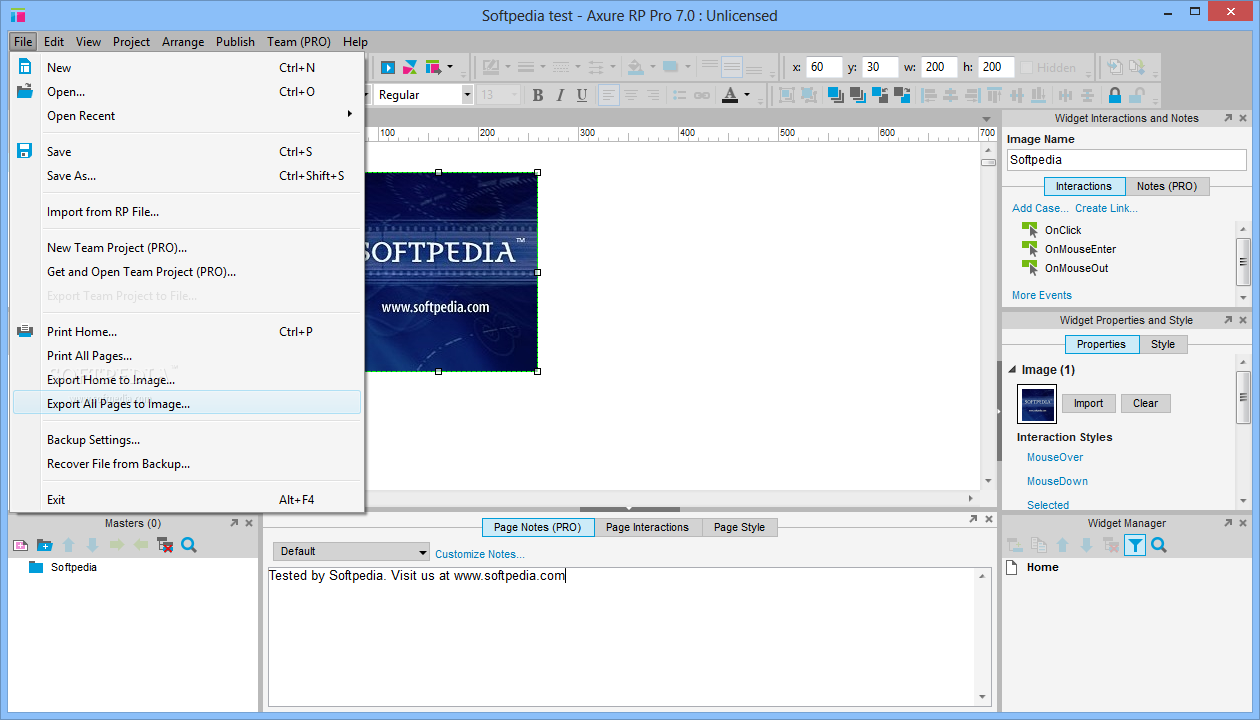Click search icon in Widget Manager

click(x=1159, y=545)
